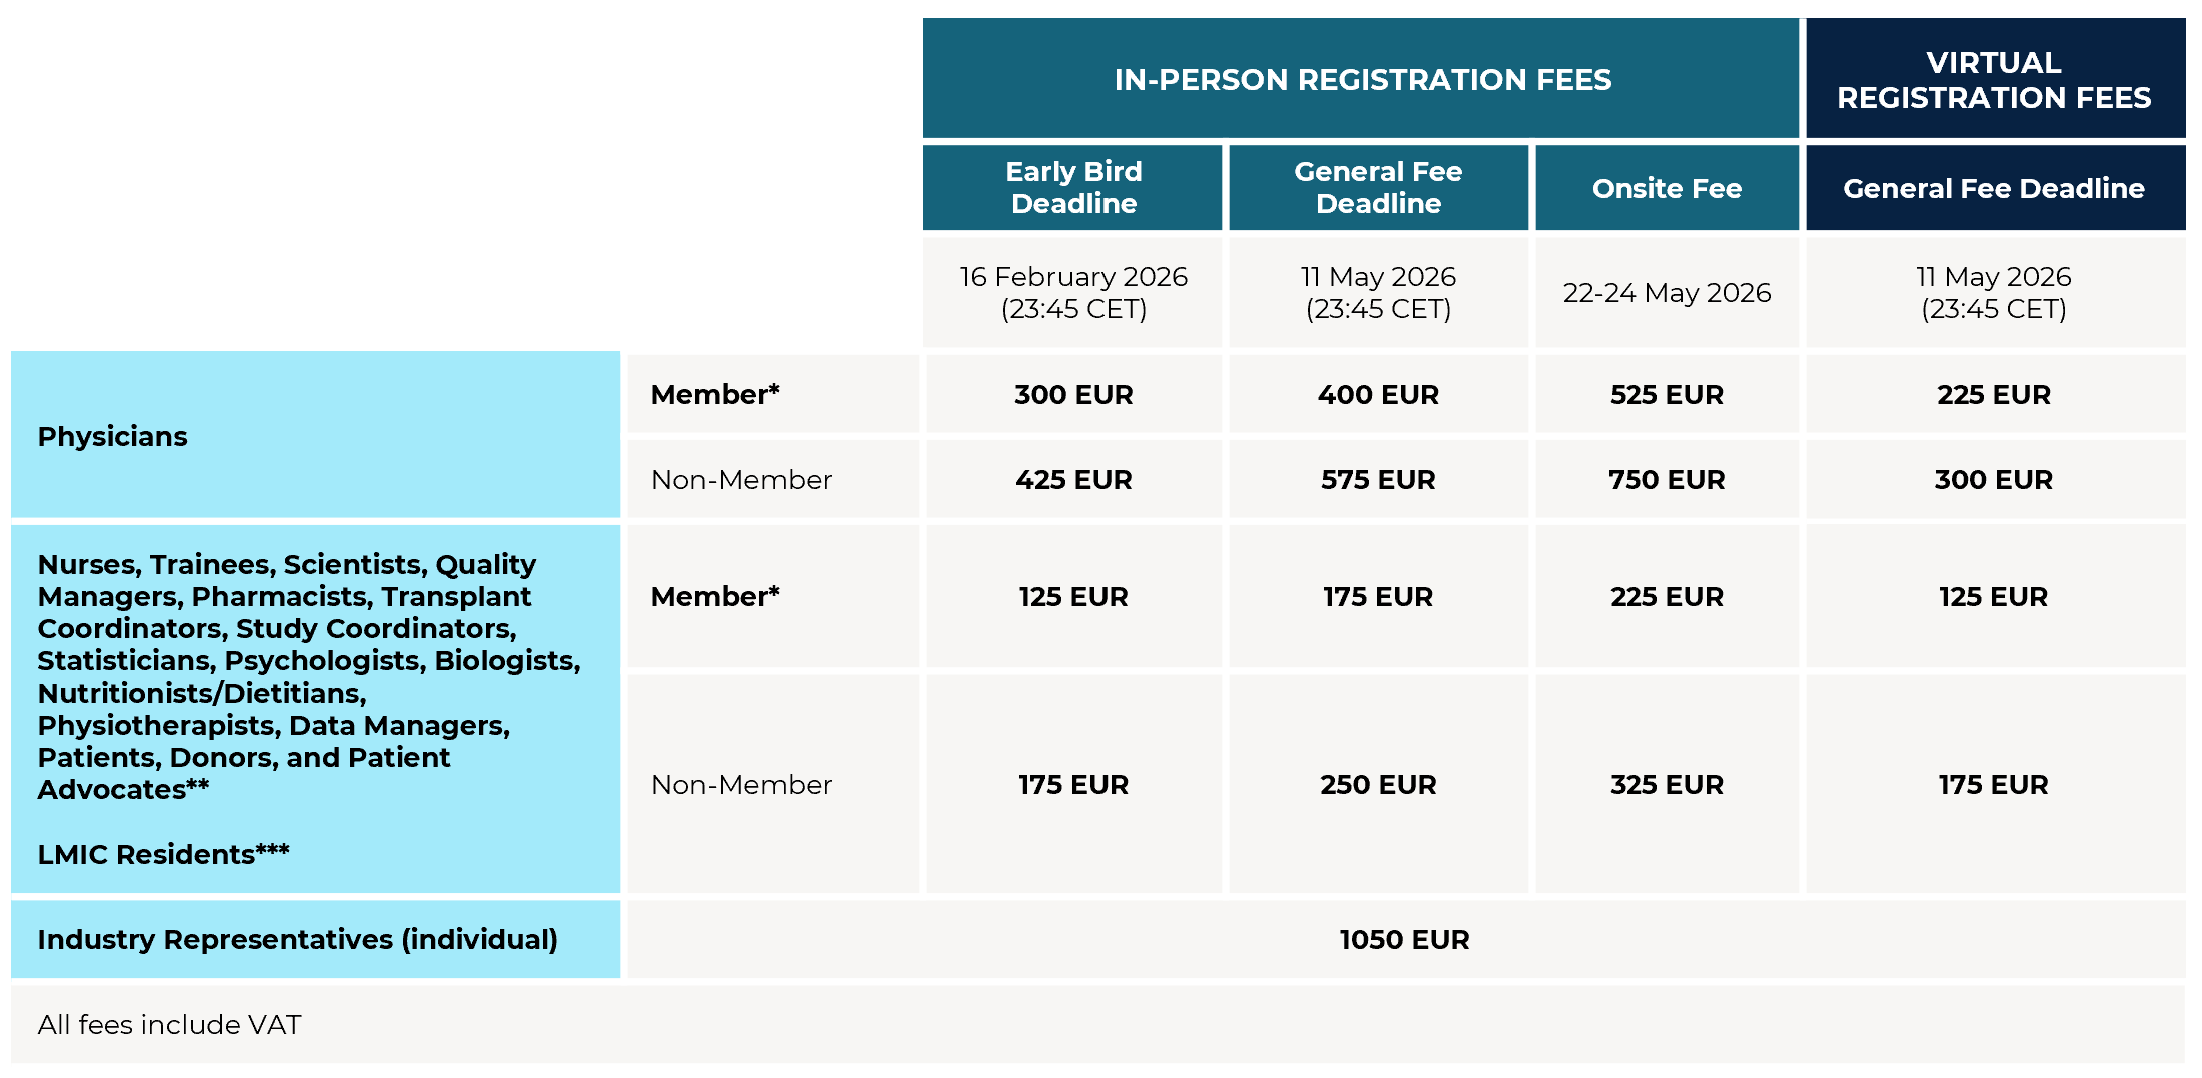Click the 16 February 2026 deadline cell

(1073, 292)
